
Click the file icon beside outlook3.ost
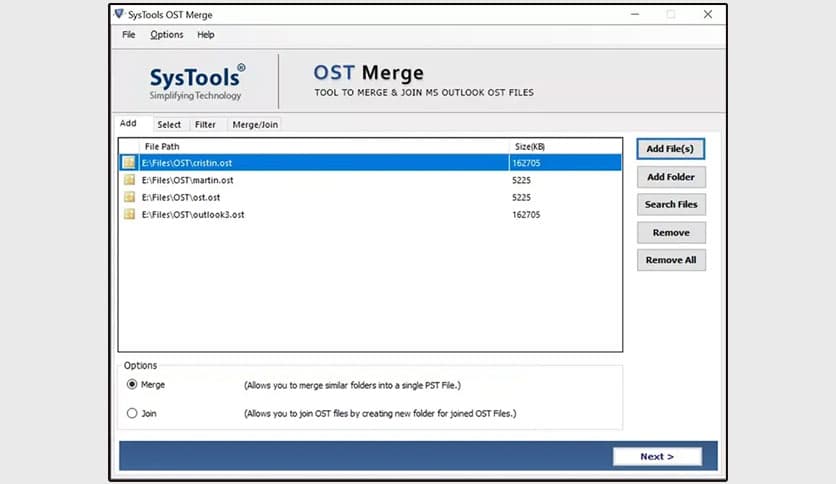[x=129, y=214]
